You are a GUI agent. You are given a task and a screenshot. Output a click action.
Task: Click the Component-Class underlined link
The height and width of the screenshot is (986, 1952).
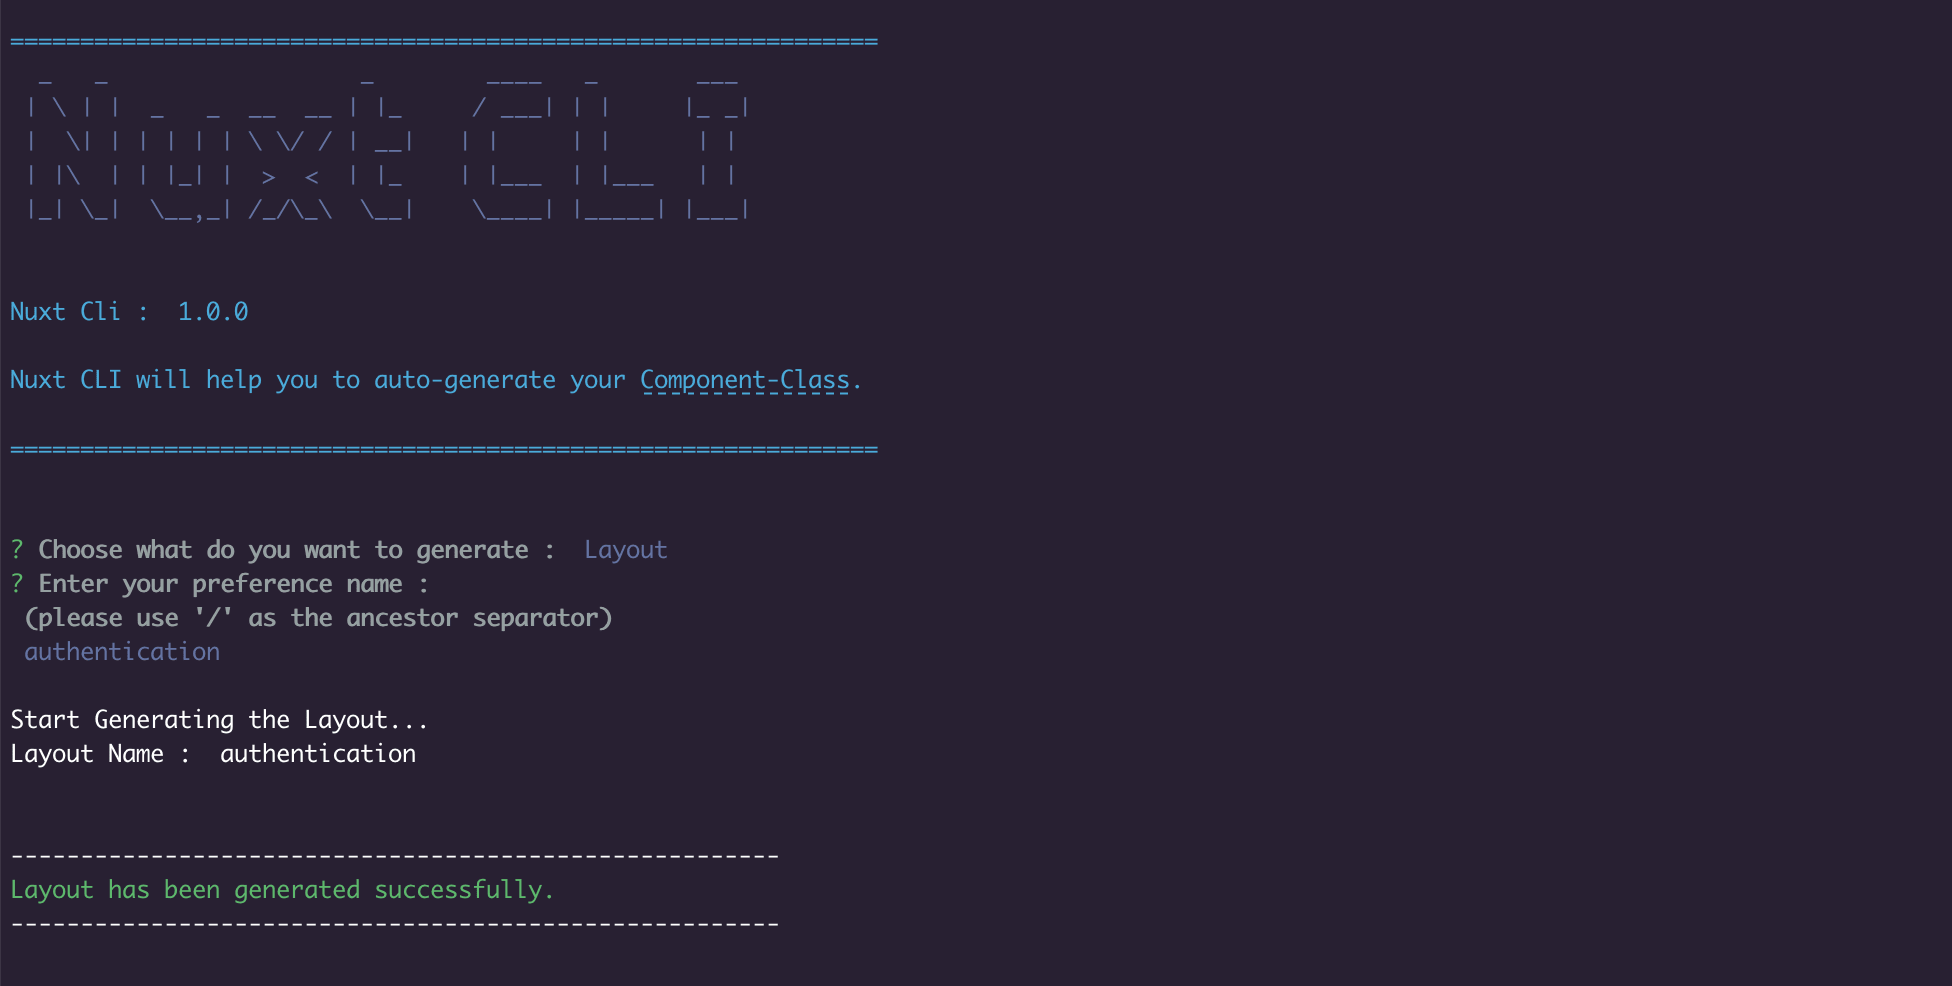tap(745, 381)
